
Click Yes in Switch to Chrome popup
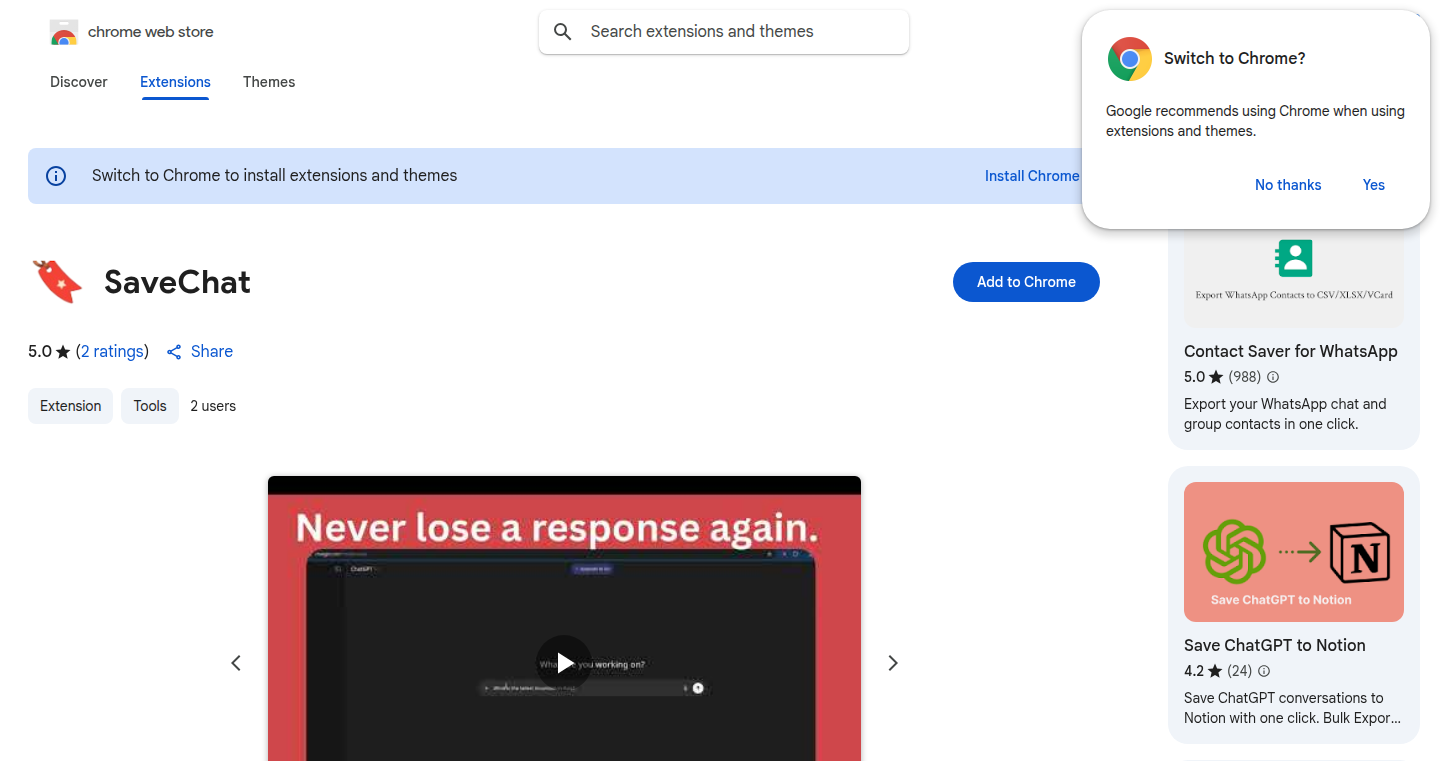1374,185
